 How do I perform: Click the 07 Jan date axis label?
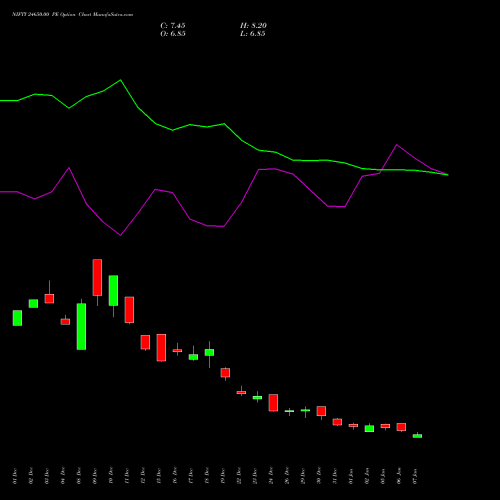(x=414, y=476)
